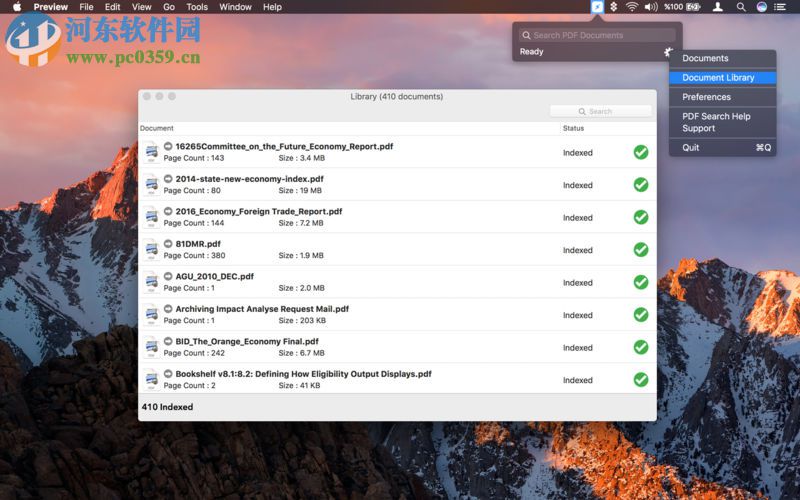800x500 pixels.
Task: Click 'Ready' status text in popup
Action: coord(532,52)
